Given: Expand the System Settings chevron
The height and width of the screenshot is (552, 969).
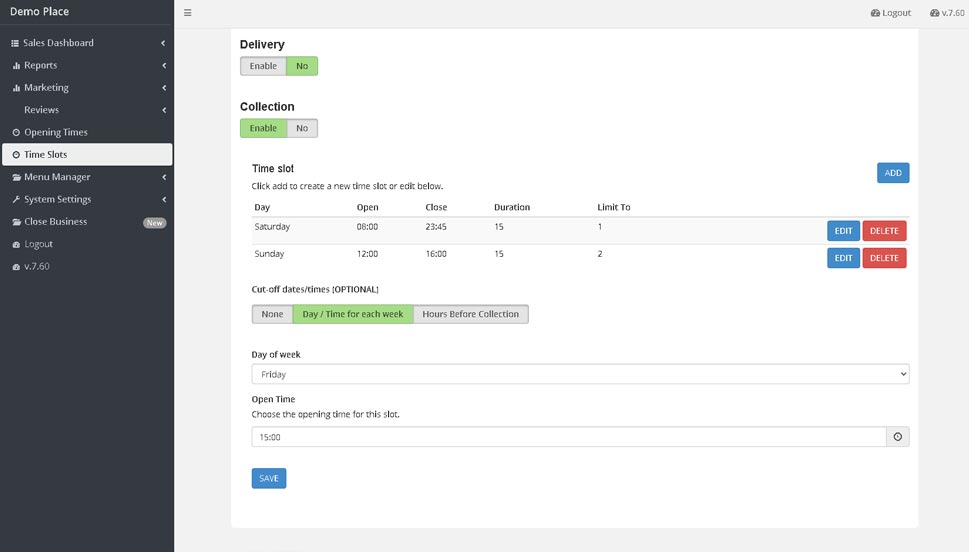Looking at the screenshot, I should tap(164, 200).
